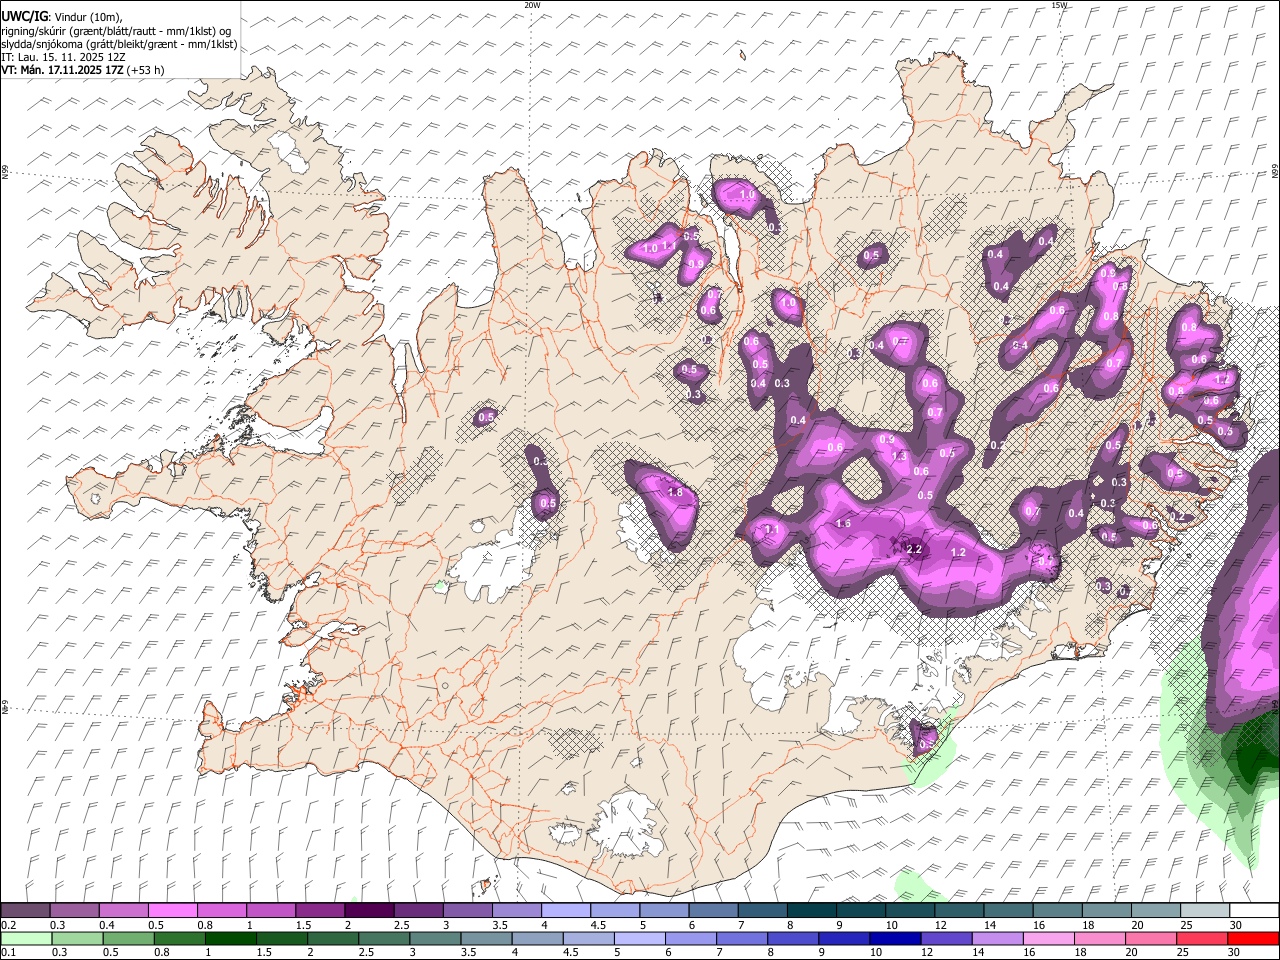Click the darkest green swatch above bottom-row label 1
The width and height of the screenshot is (1280, 960).
tap(230, 938)
